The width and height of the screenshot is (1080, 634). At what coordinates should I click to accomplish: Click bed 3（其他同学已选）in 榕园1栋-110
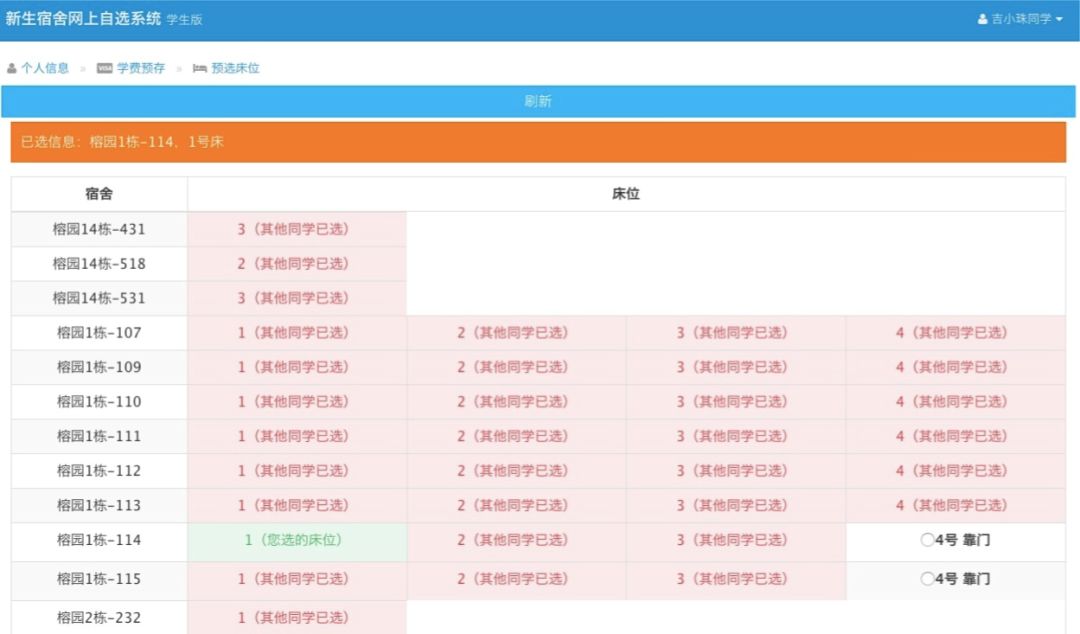(736, 402)
